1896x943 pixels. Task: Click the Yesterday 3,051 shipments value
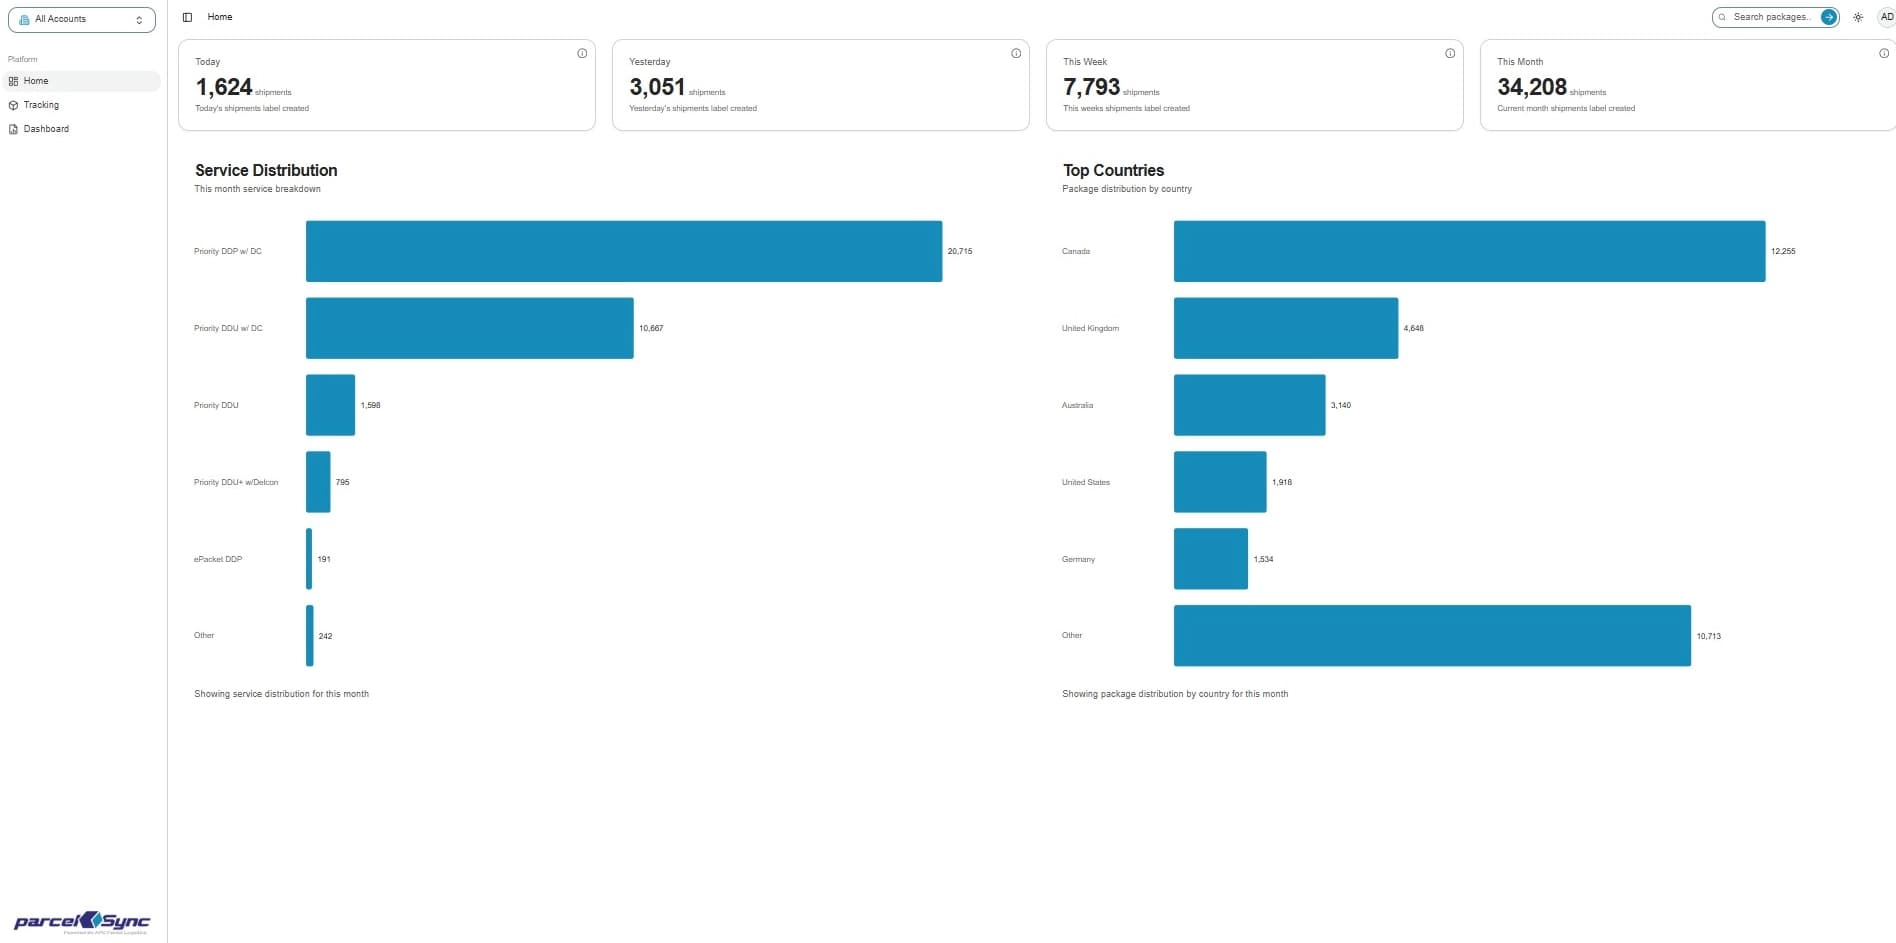657,87
